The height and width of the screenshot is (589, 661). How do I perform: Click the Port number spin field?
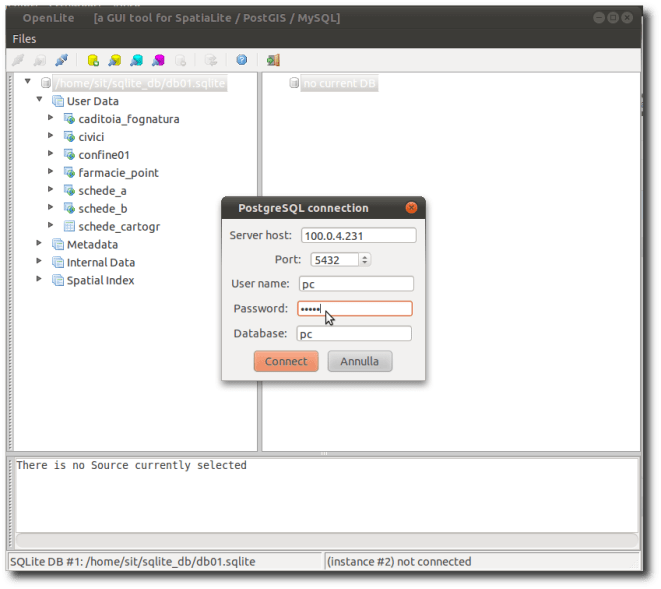tap(335, 260)
